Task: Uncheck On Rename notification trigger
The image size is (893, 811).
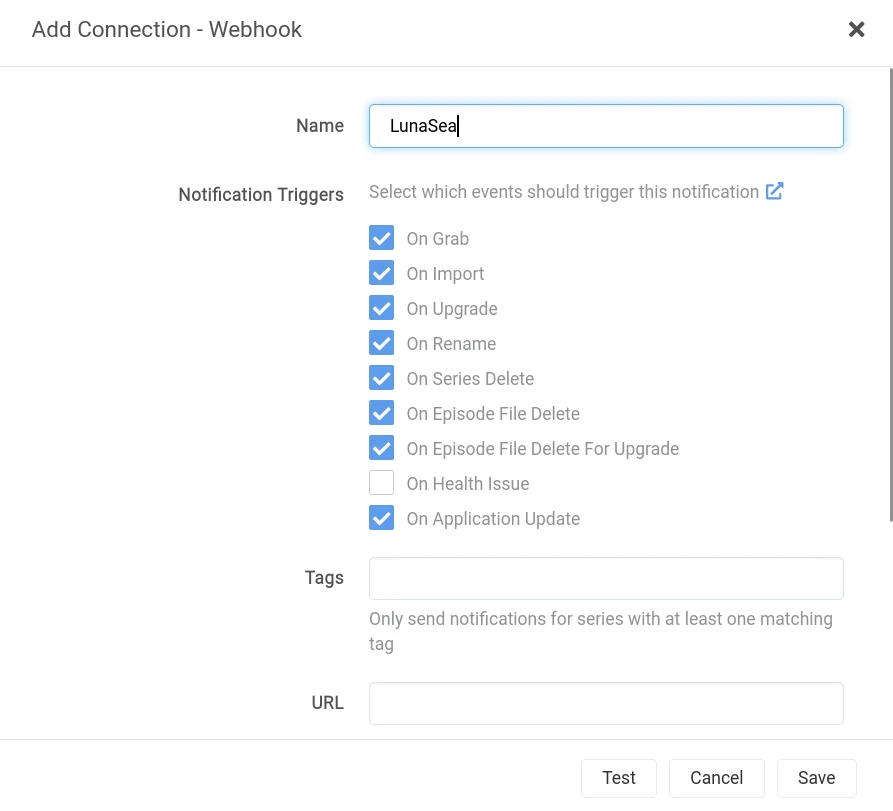Action: (381, 344)
